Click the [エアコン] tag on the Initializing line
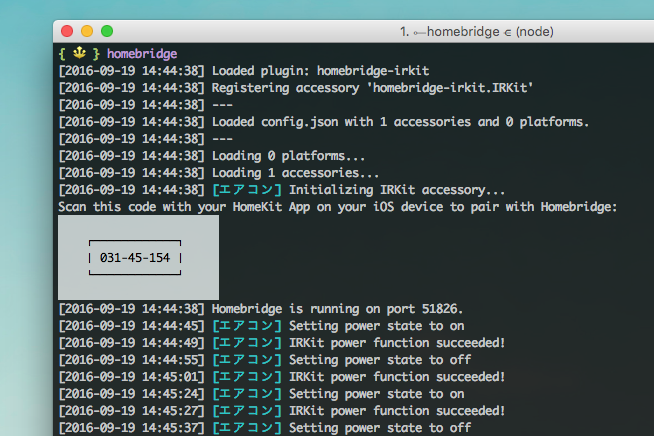Screen dimensions: 654x436 click(x=247, y=190)
